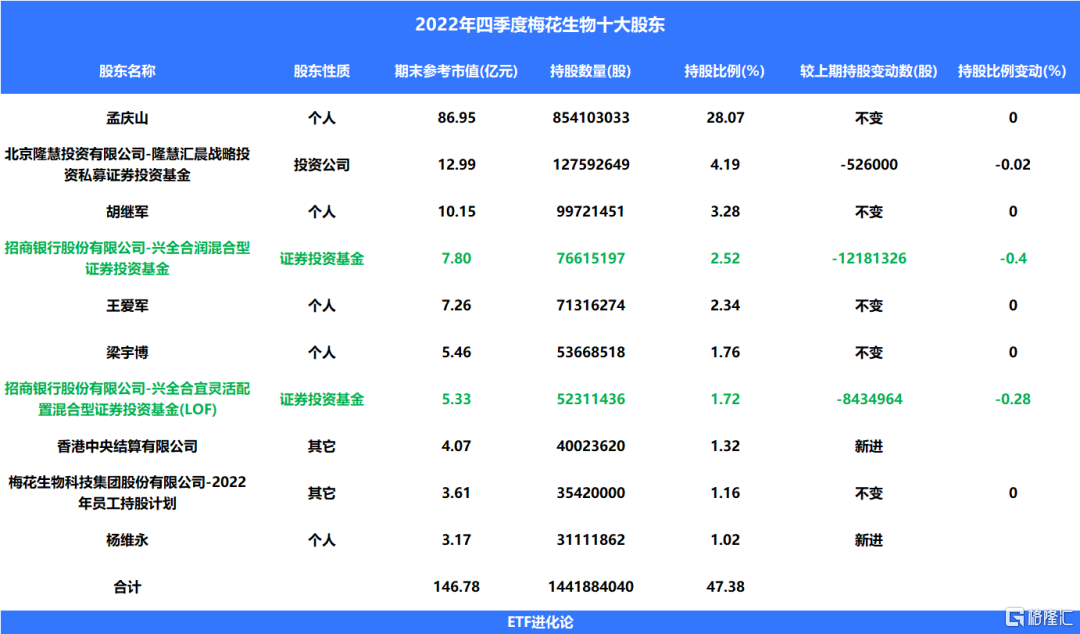Click share count '71316274'

[x=591, y=305]
